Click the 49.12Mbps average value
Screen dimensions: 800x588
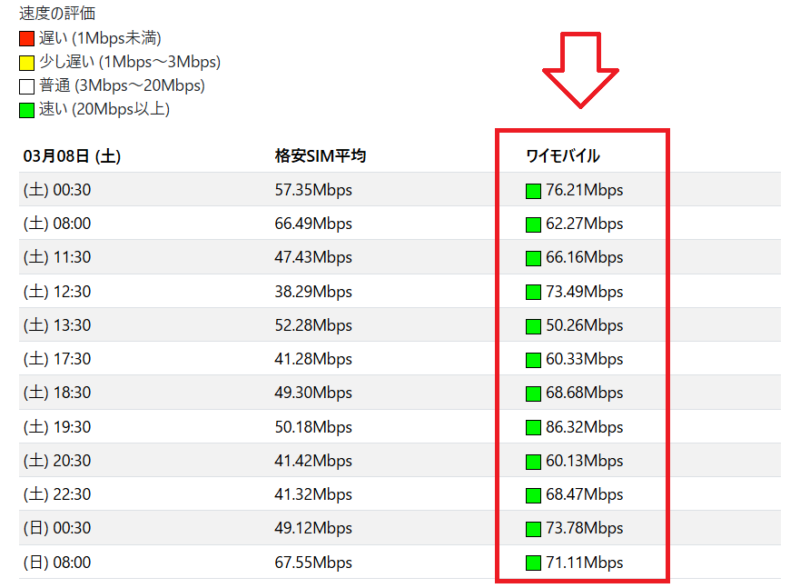(313, 528)
